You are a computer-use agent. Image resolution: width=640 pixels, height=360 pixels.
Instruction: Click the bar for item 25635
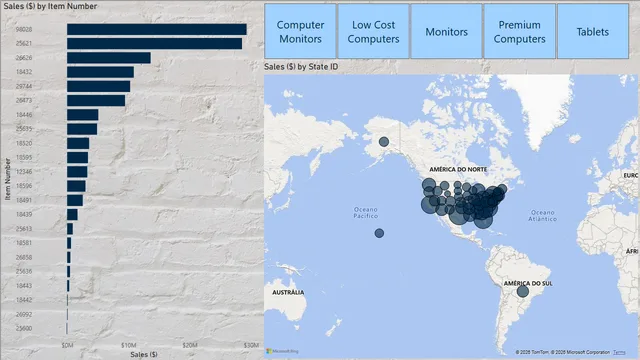click(x=82, y=129)
